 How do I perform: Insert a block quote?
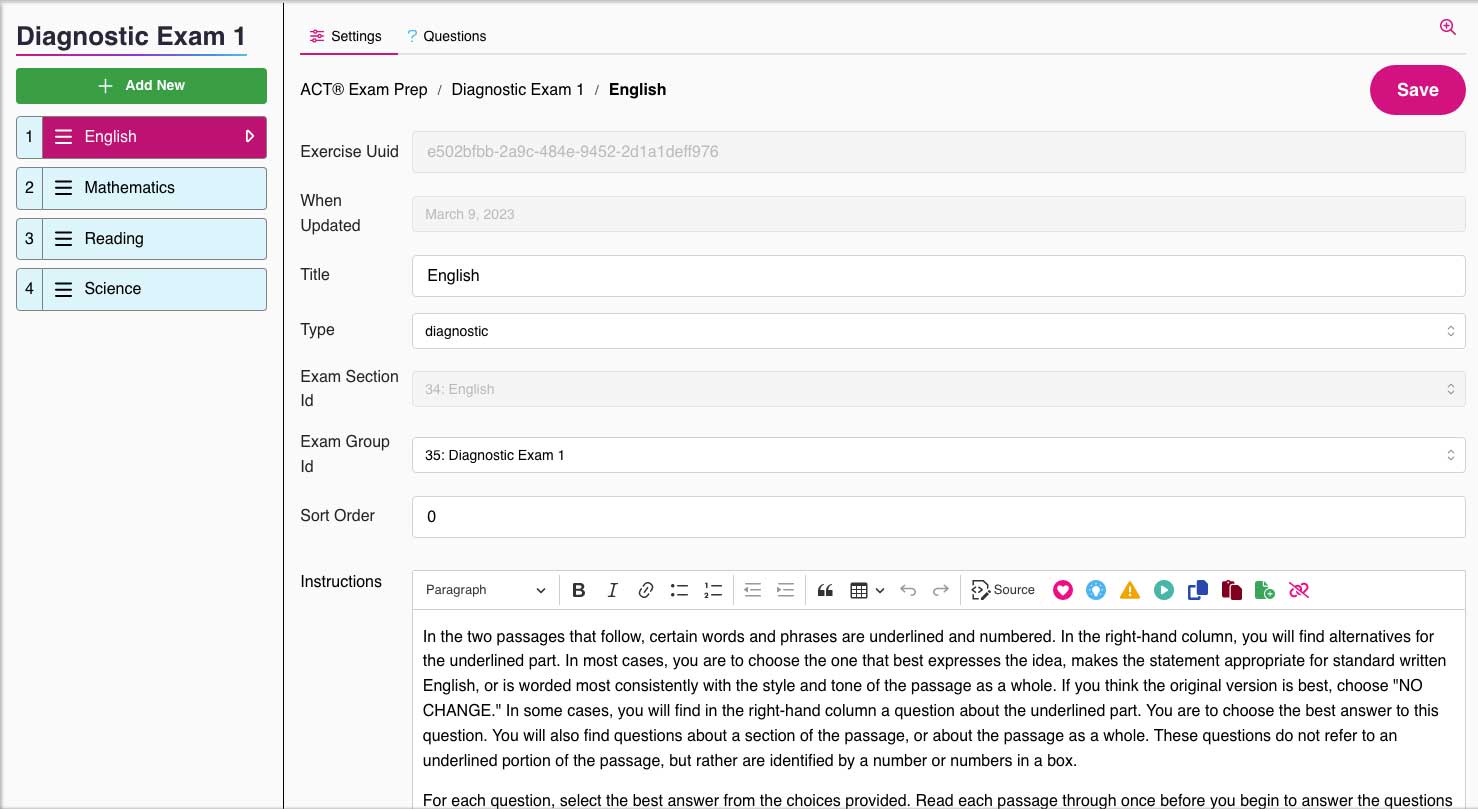click(x=825, y=590)
